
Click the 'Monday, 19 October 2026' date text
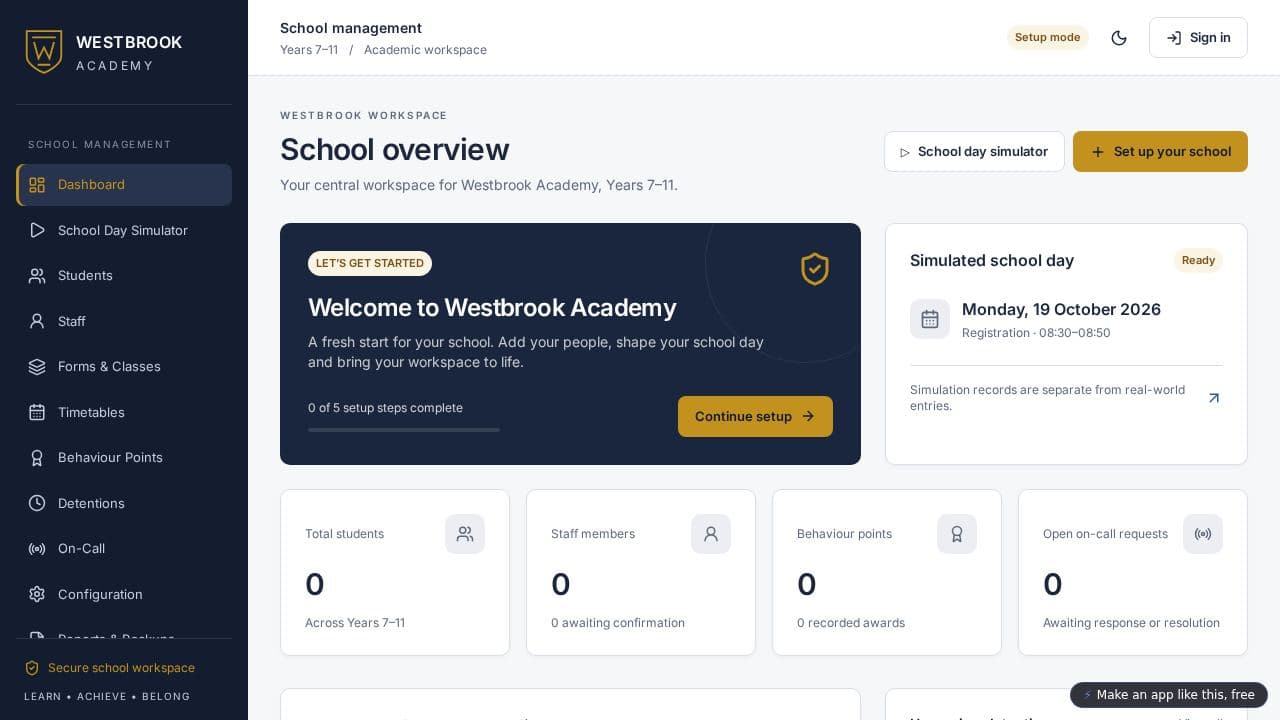click(1061, 310)
